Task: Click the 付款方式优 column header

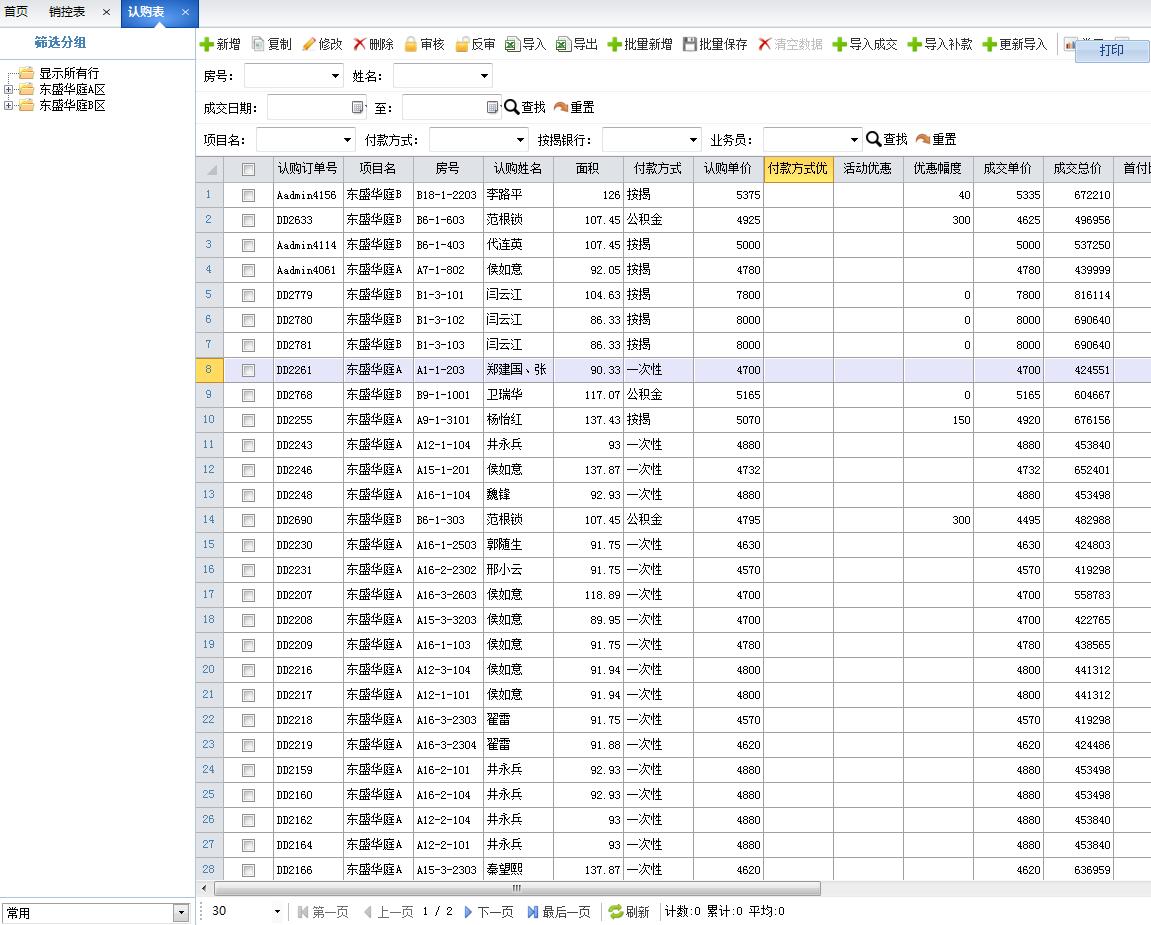Action: pyautogui.click(x=798, y=169)
